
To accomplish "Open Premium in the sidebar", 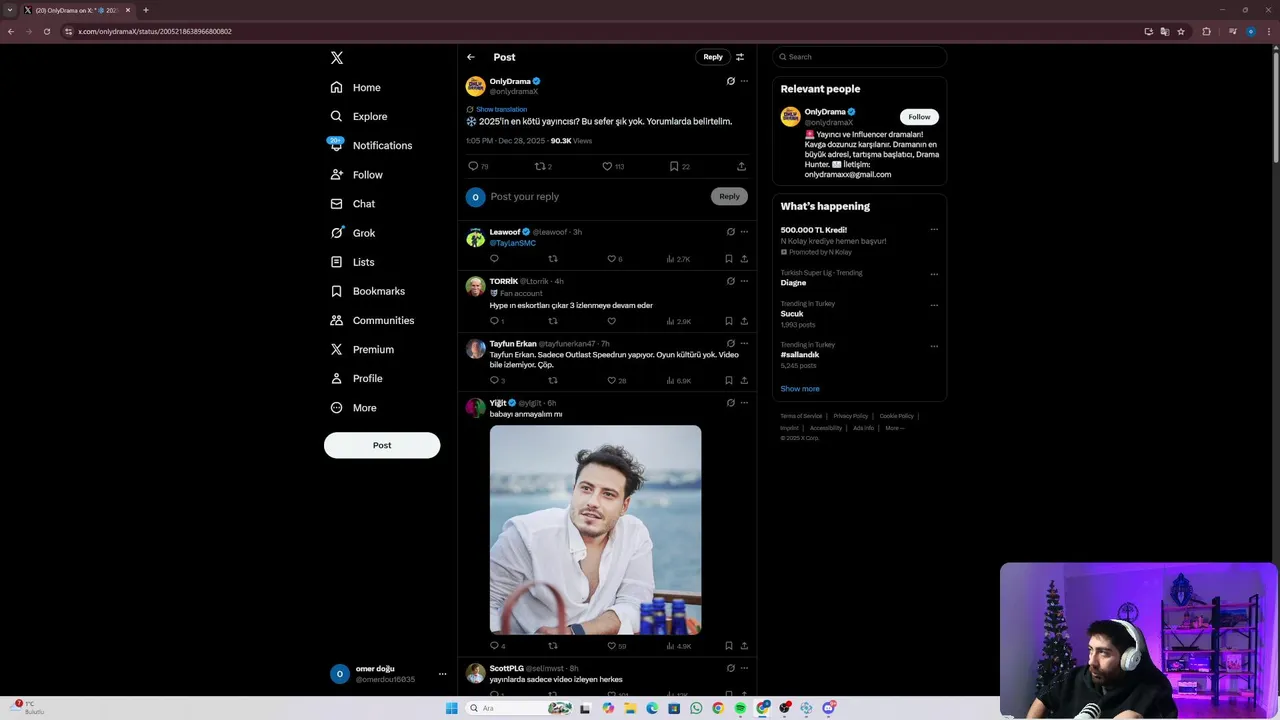I will coord(362,350).
